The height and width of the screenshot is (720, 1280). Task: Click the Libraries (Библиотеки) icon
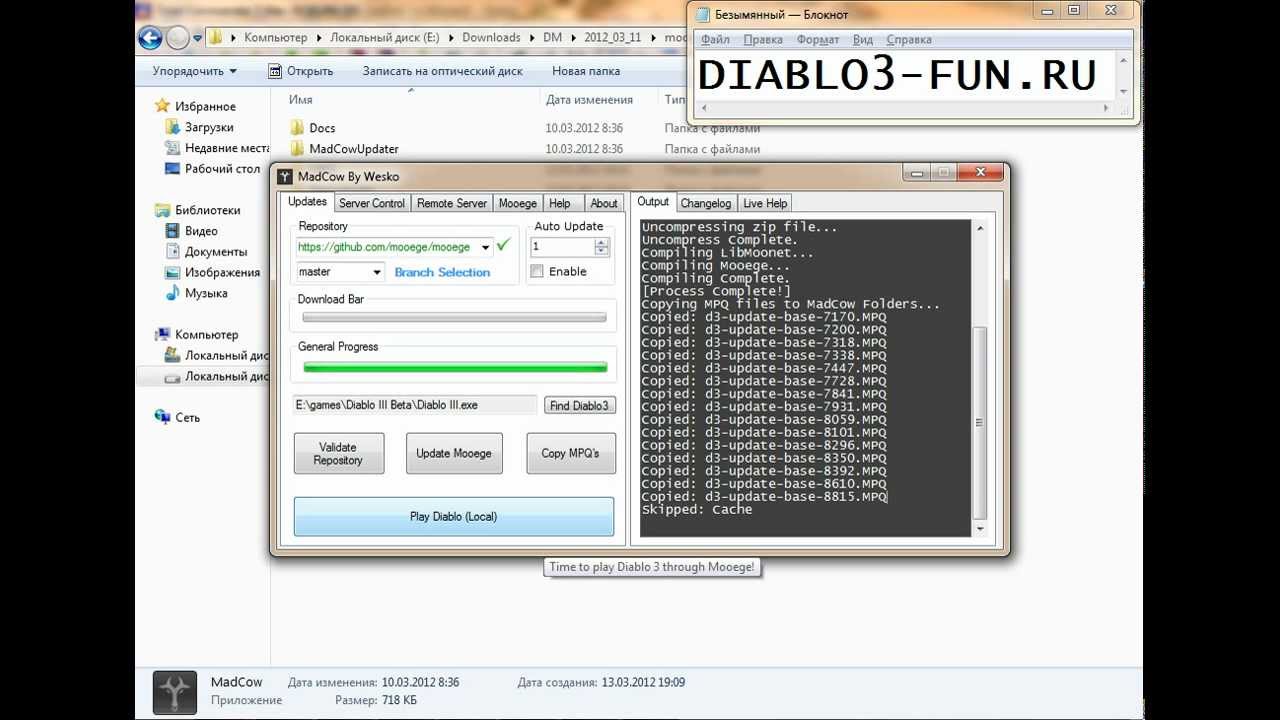pos(163,210)
